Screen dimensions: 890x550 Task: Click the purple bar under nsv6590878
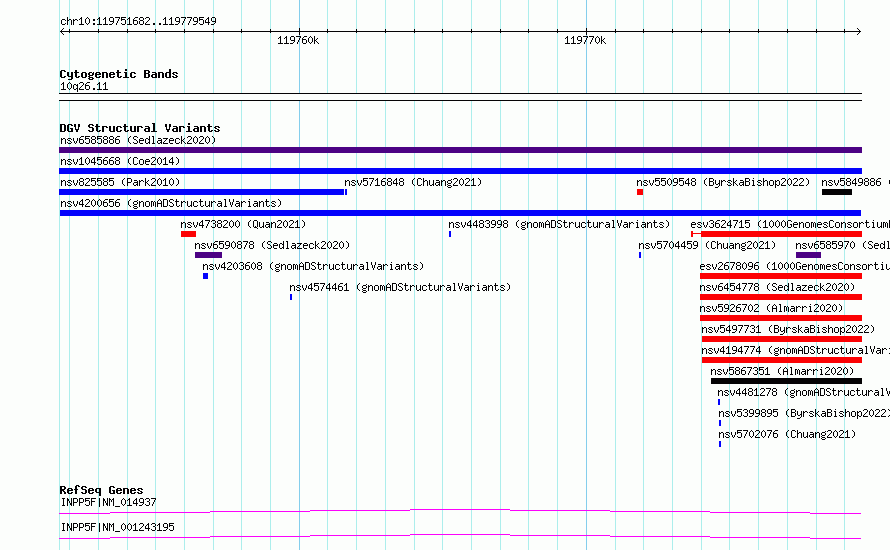pyautogui.click(x=208, y=255)
